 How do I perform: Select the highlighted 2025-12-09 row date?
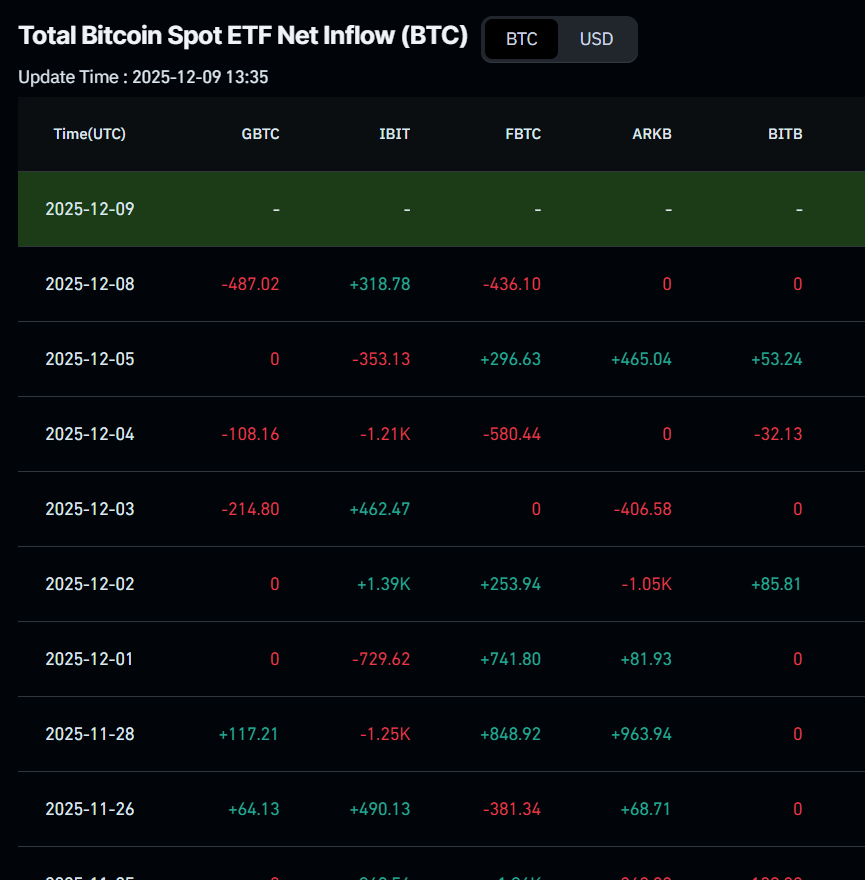[x=90, y=209]
